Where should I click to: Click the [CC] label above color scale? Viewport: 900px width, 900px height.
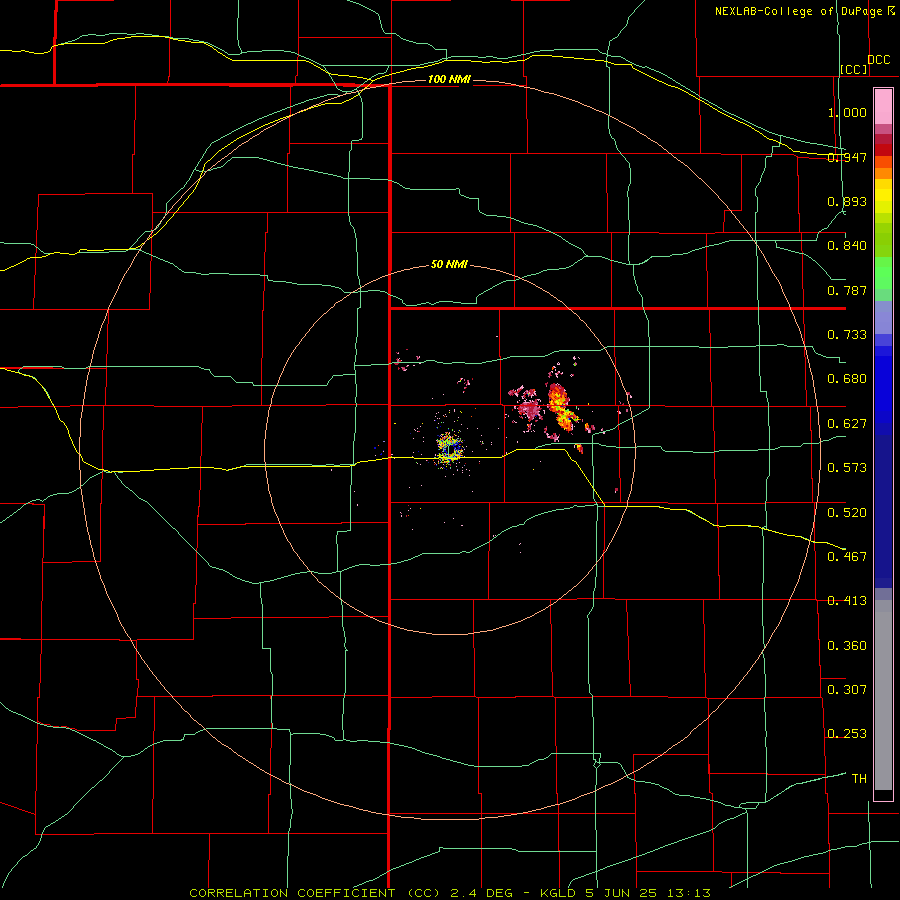854,69
